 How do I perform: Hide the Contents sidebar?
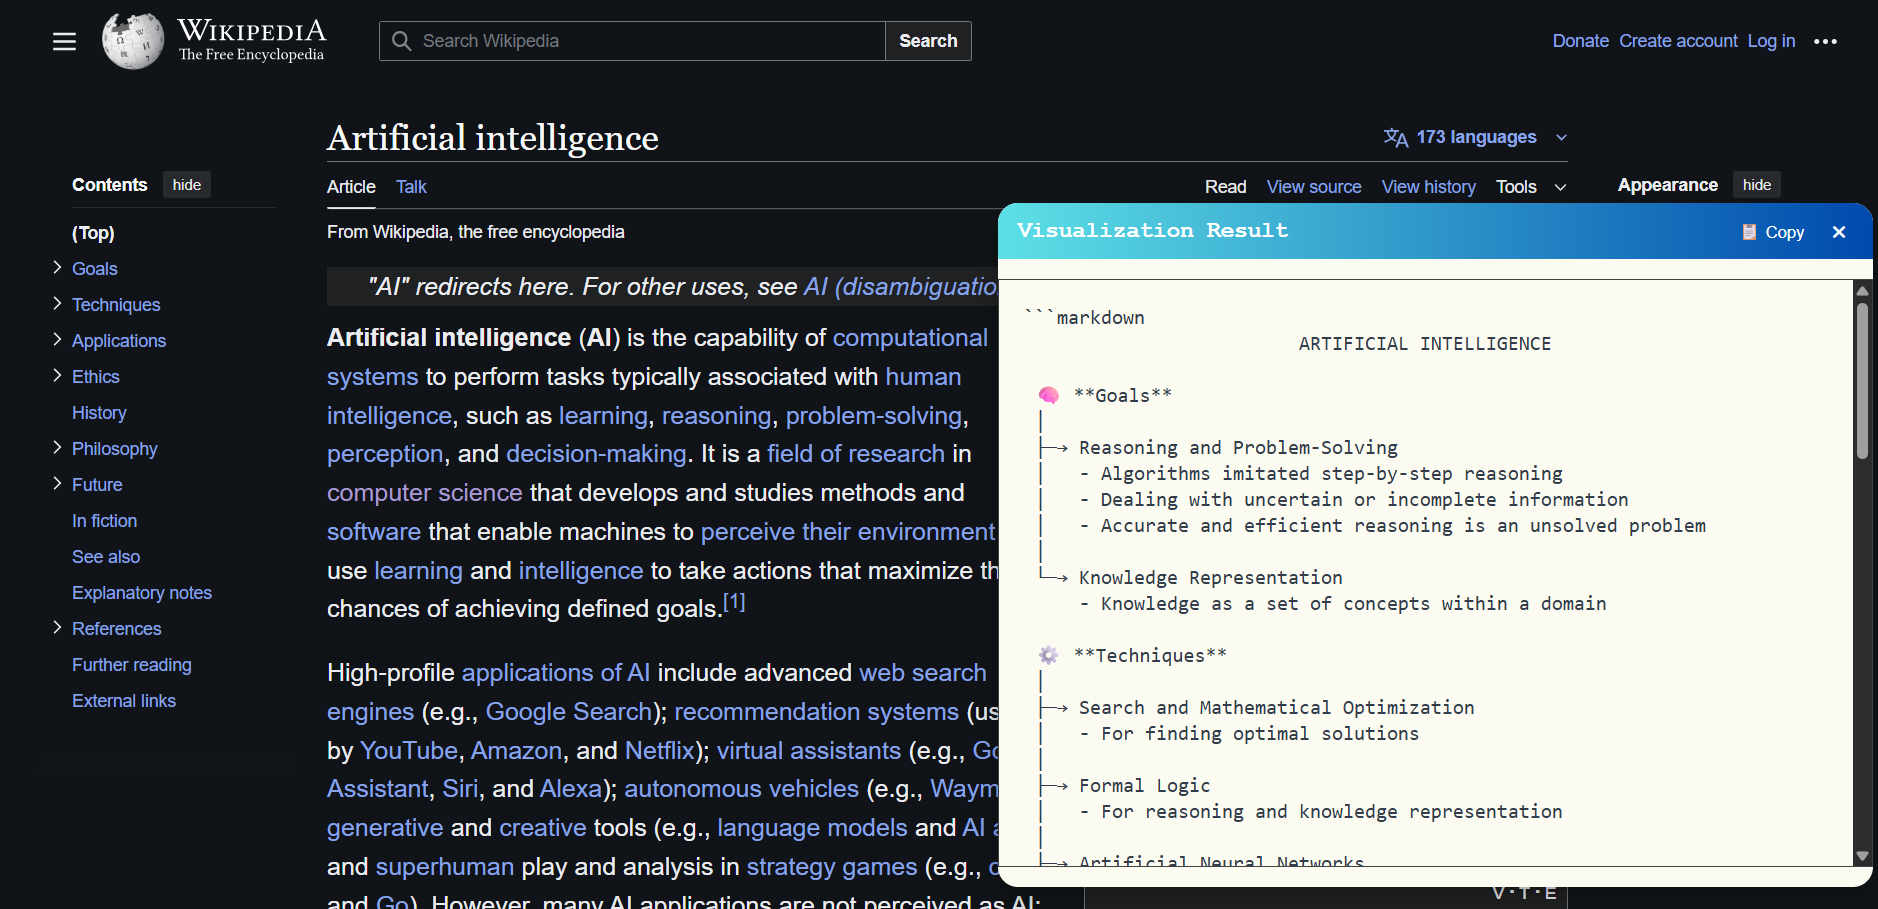[x=186, y=185]
